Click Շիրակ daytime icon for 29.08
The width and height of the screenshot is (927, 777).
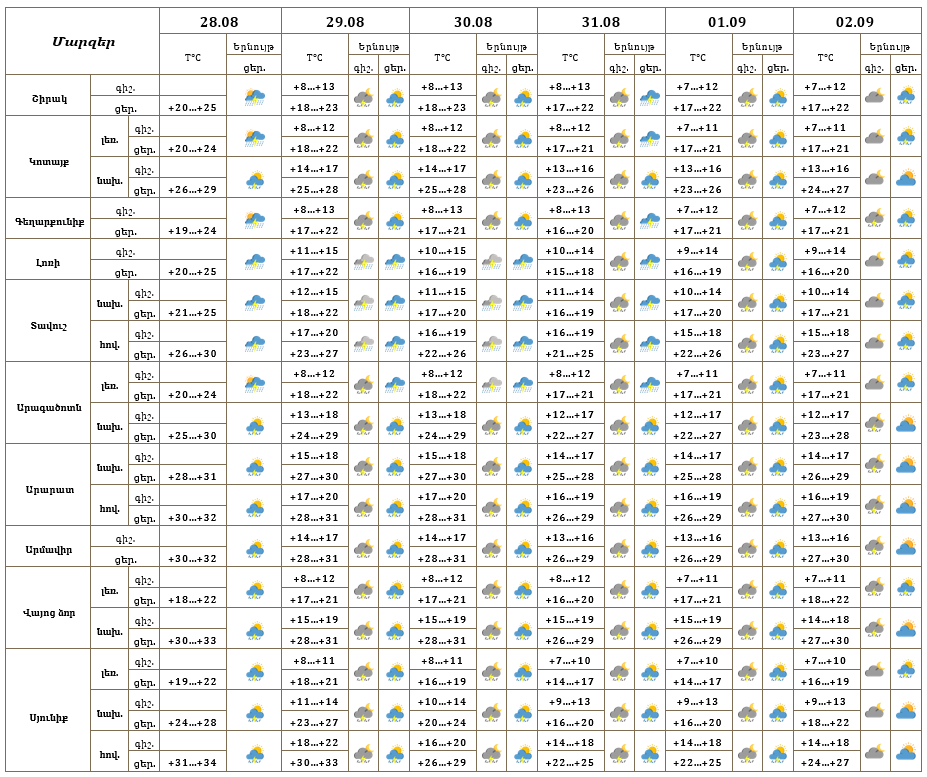coord(395,96)
